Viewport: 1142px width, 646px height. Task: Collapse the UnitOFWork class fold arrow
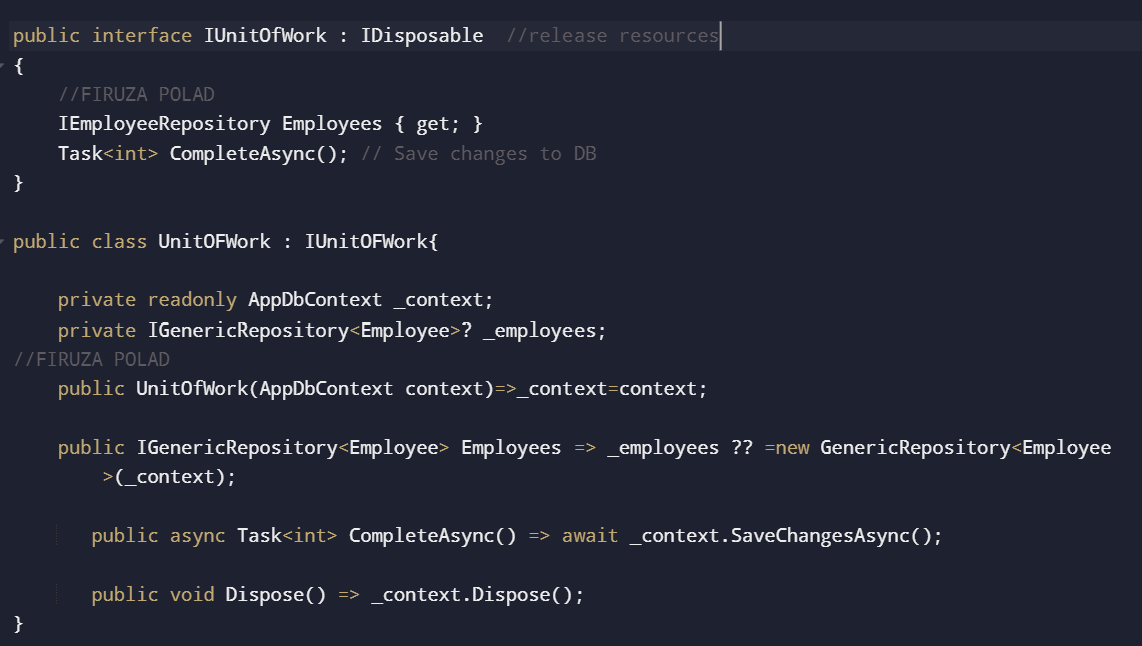click(3, 242)
